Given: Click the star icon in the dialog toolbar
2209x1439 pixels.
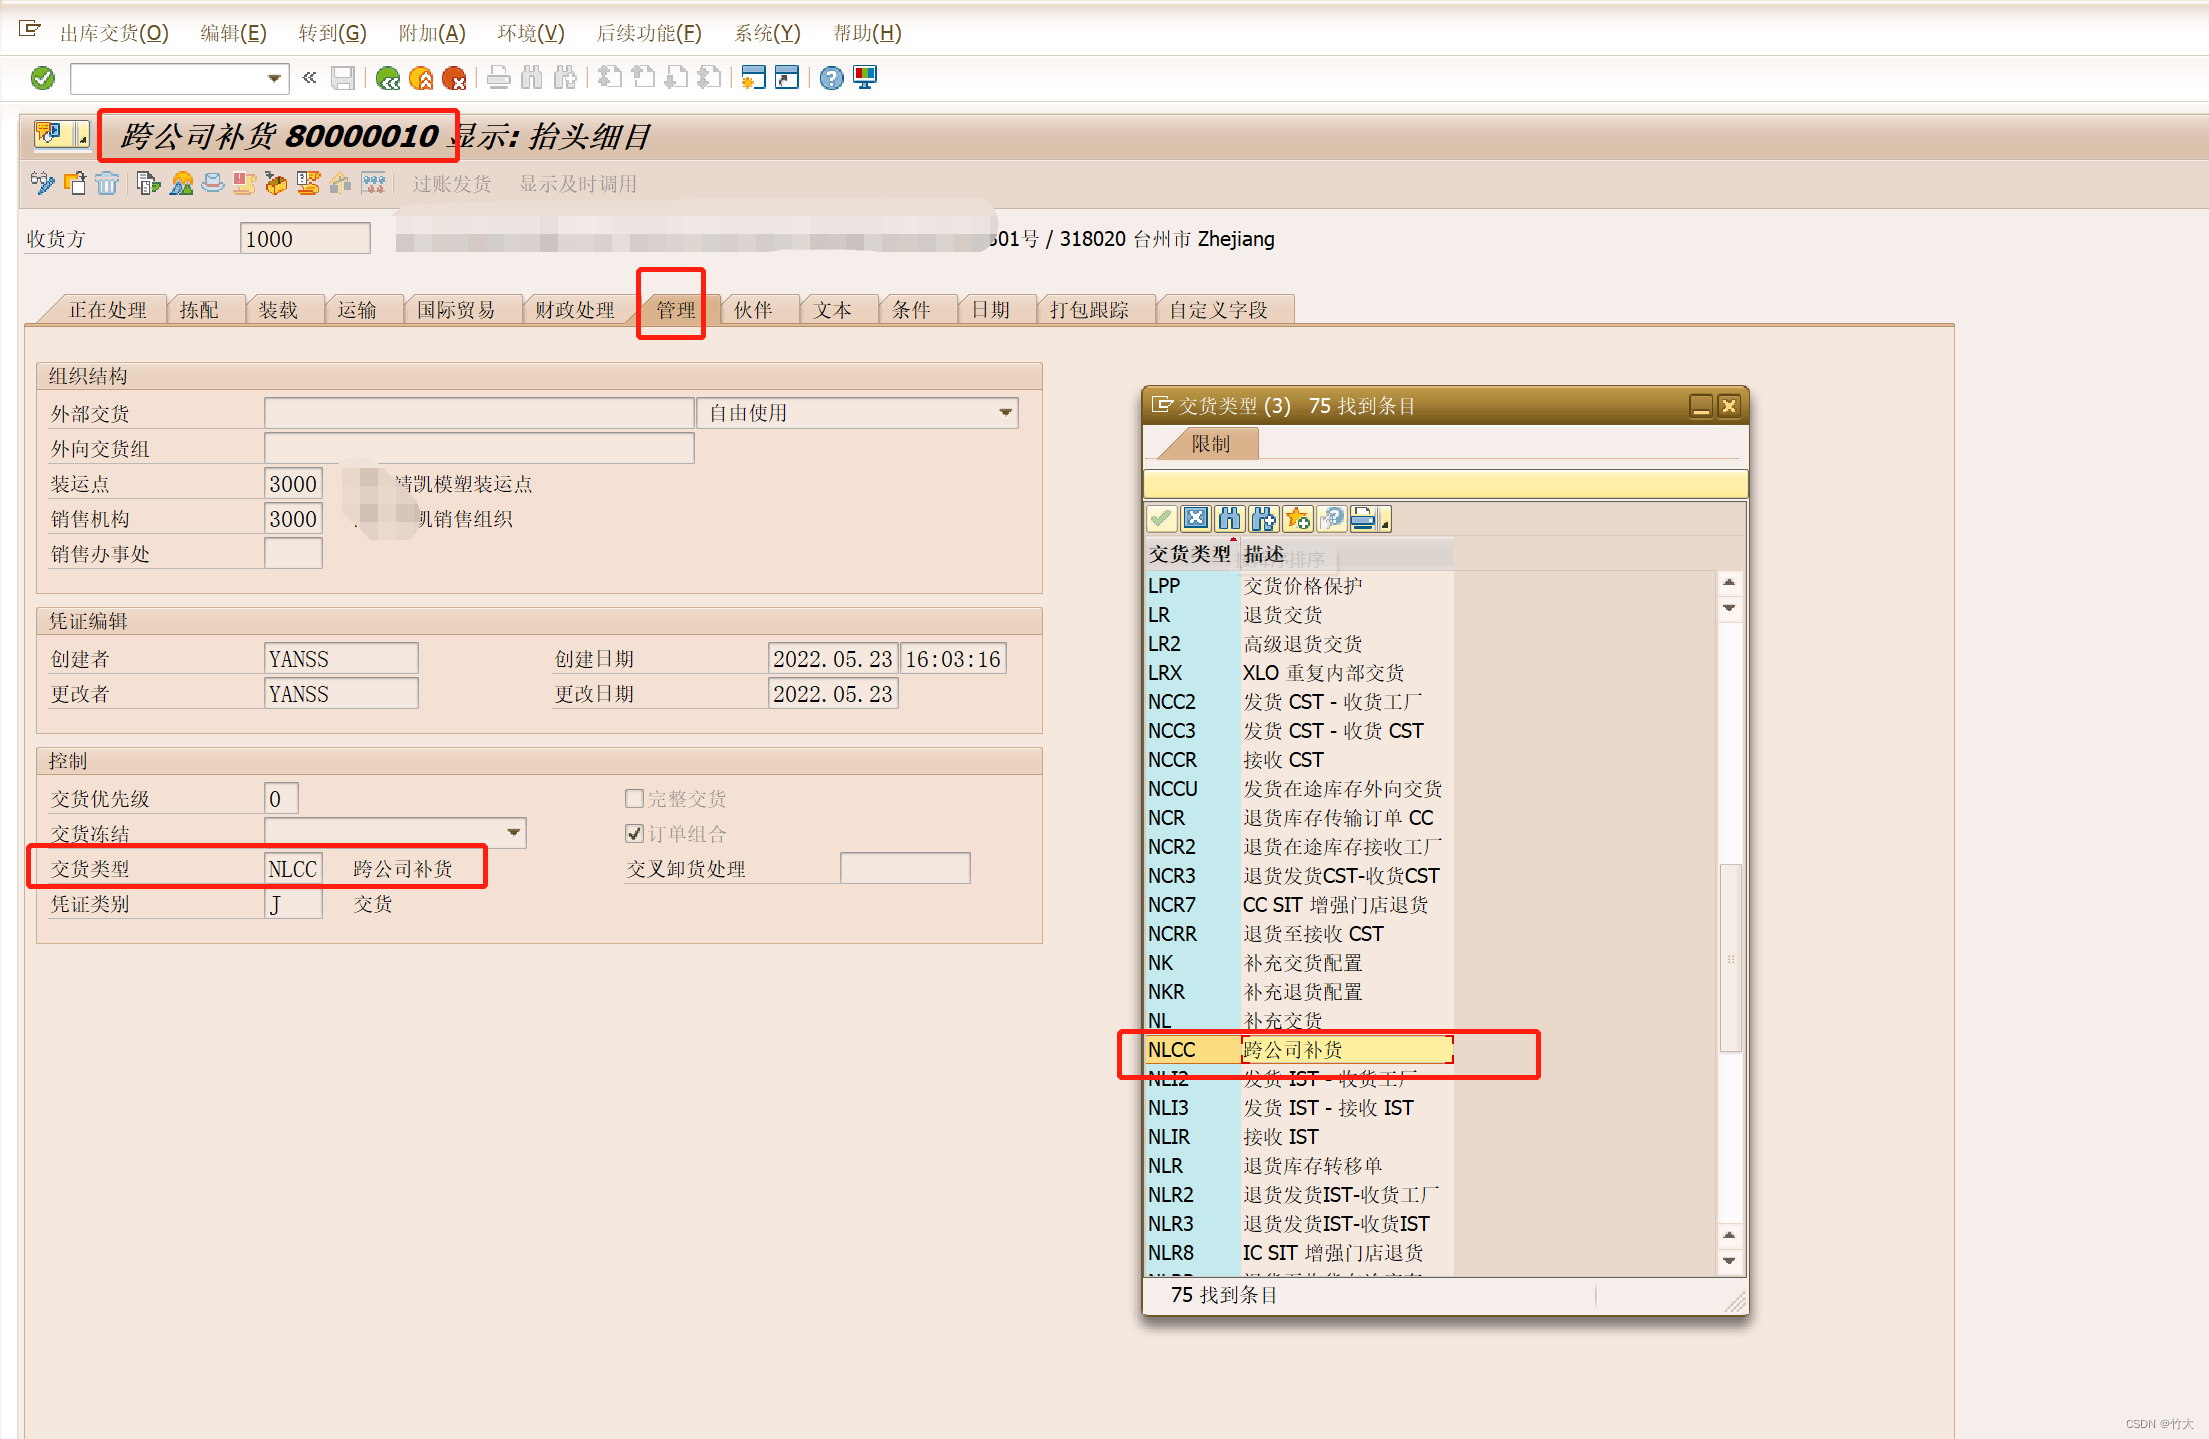Looking at the screenshot, I should click(1297, 518).
